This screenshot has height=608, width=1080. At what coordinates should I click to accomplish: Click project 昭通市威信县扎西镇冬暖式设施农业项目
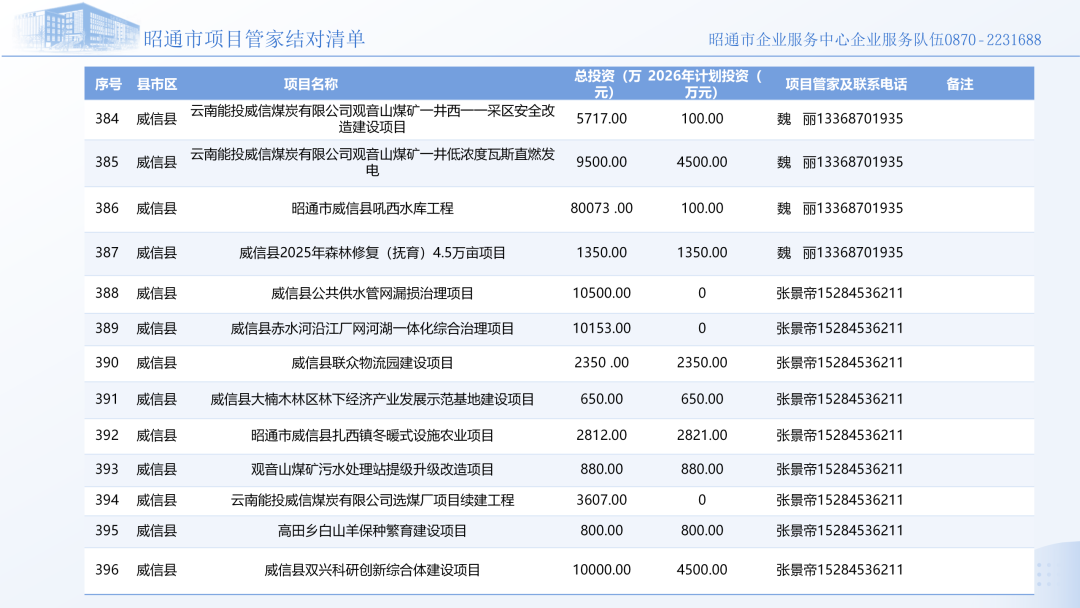pyautogui.click(x=373, y=435)
